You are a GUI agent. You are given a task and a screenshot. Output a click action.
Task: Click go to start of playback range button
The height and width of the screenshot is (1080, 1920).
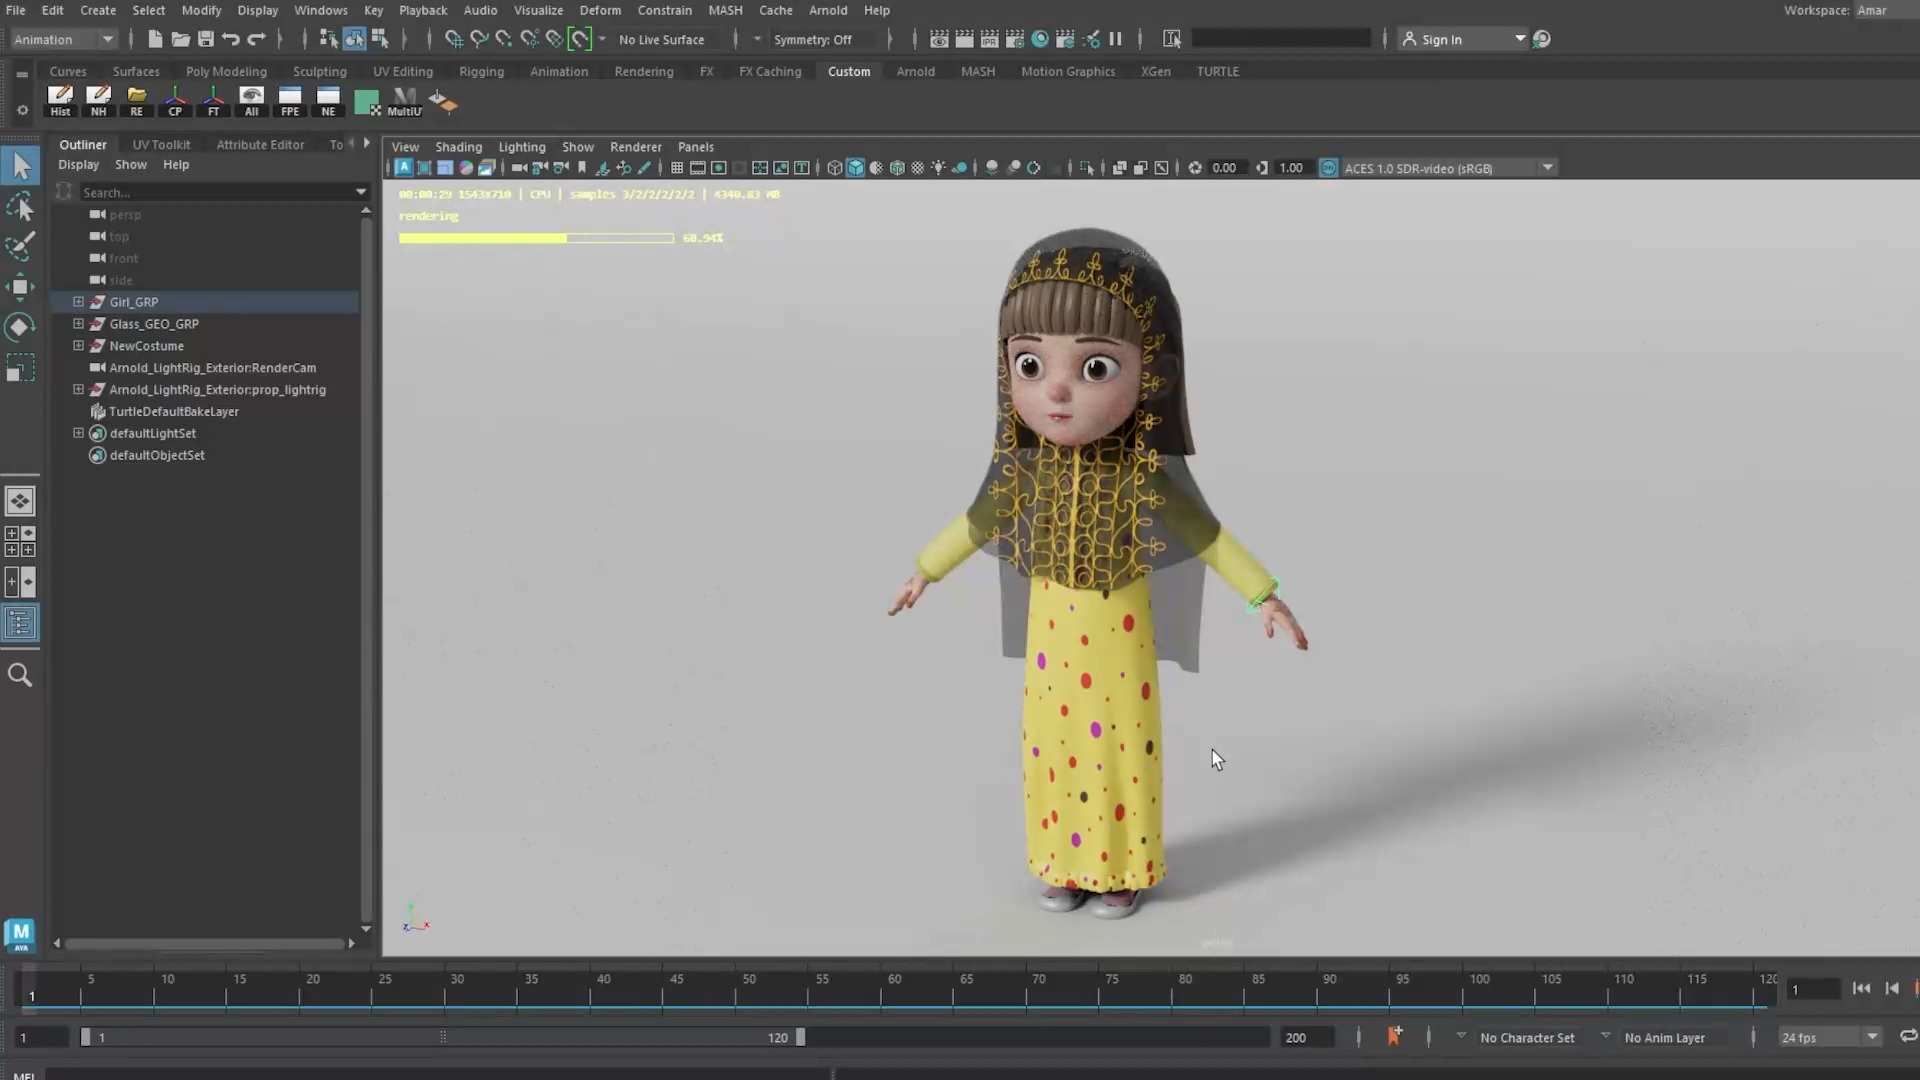[1861, 989]
